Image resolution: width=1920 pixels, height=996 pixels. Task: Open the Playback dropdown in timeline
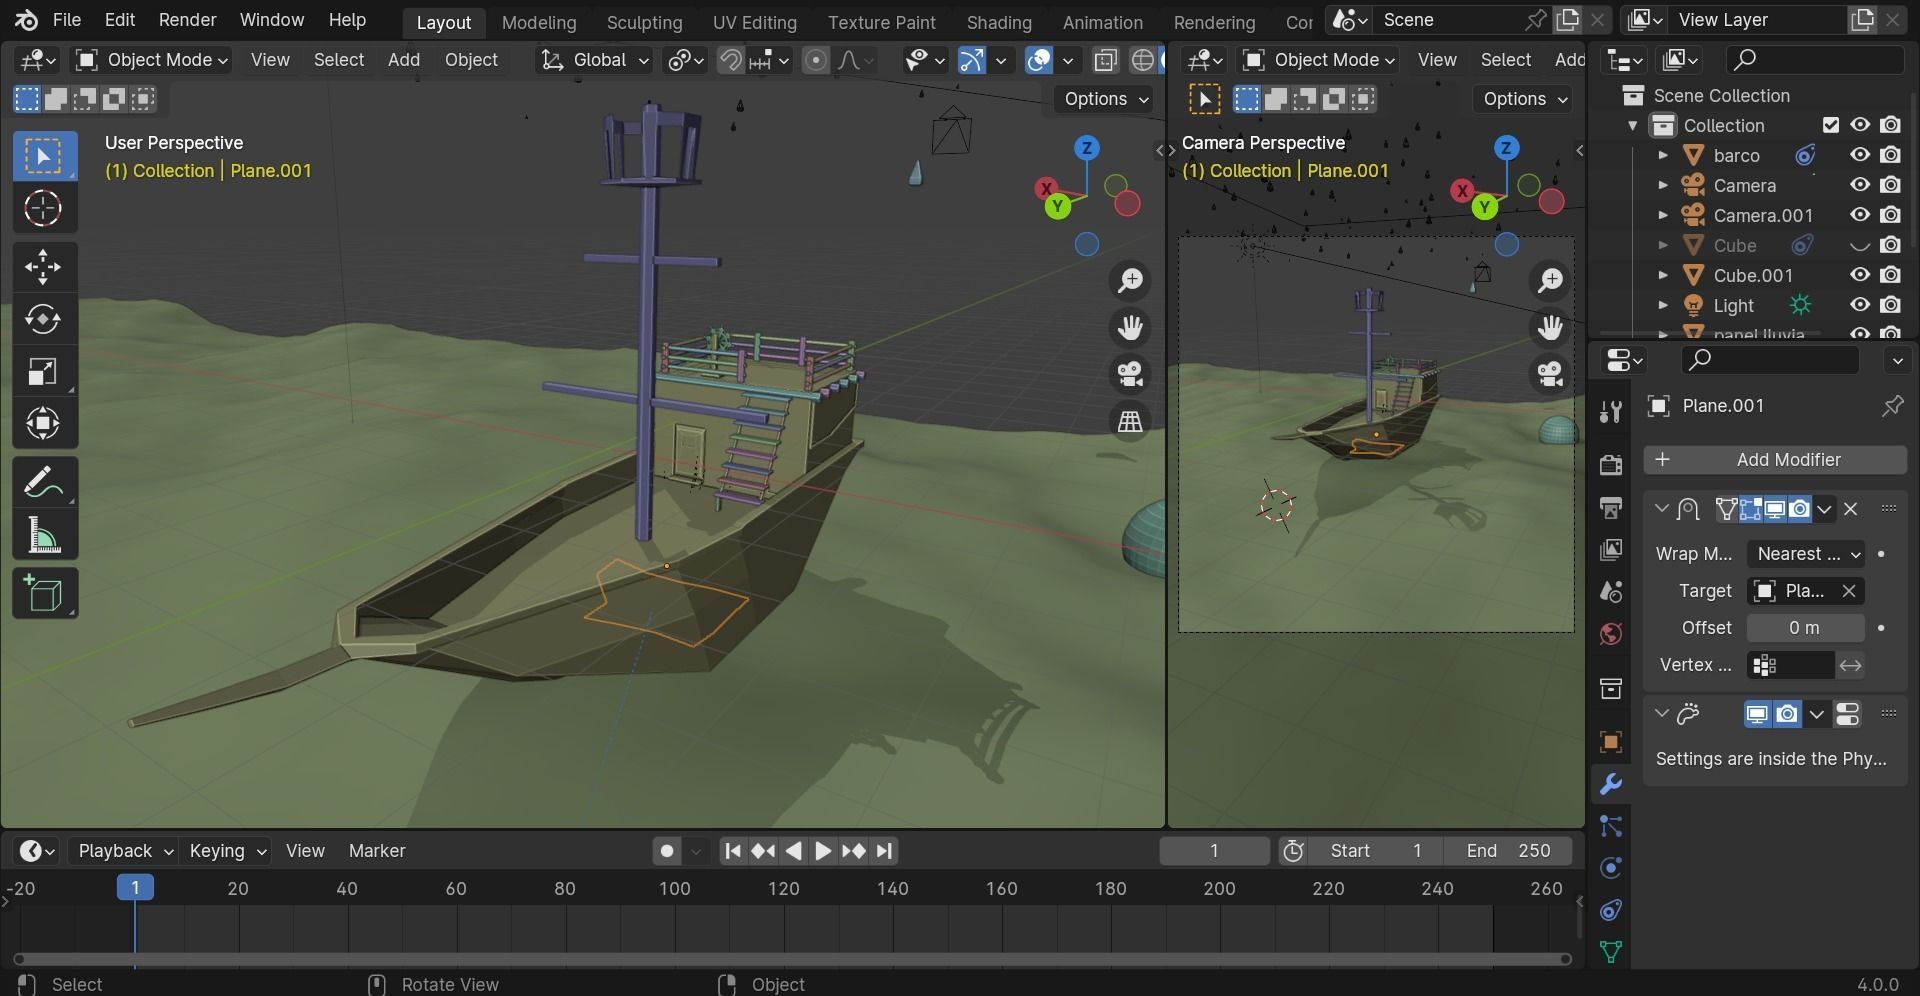tap(126, 851)
